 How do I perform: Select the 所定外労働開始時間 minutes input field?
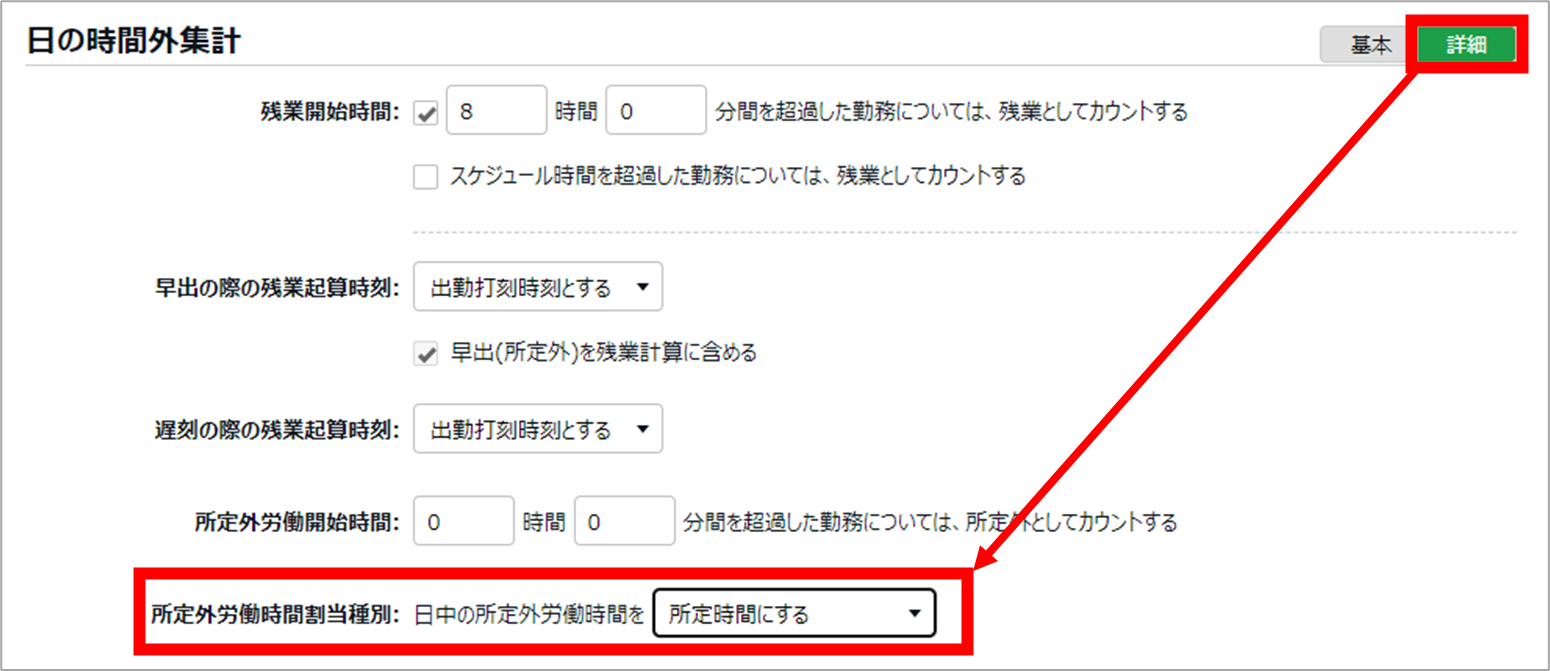tap(625, 522)
